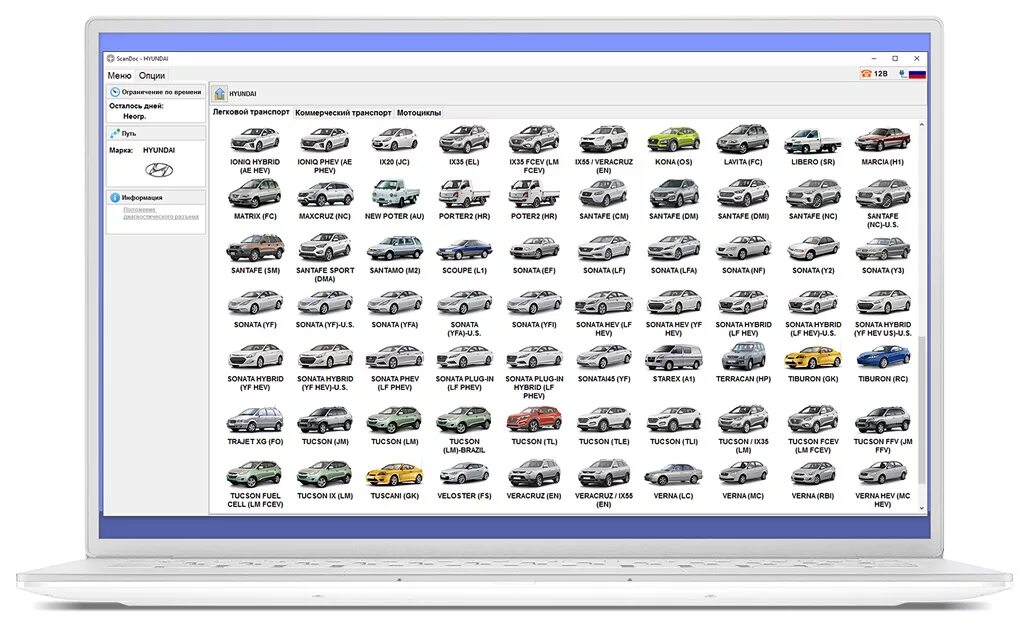Viewport: 1024px width, 626px height.
Task: Click the home icon next to HYUNDAI
Action: (x=219, y=93)
